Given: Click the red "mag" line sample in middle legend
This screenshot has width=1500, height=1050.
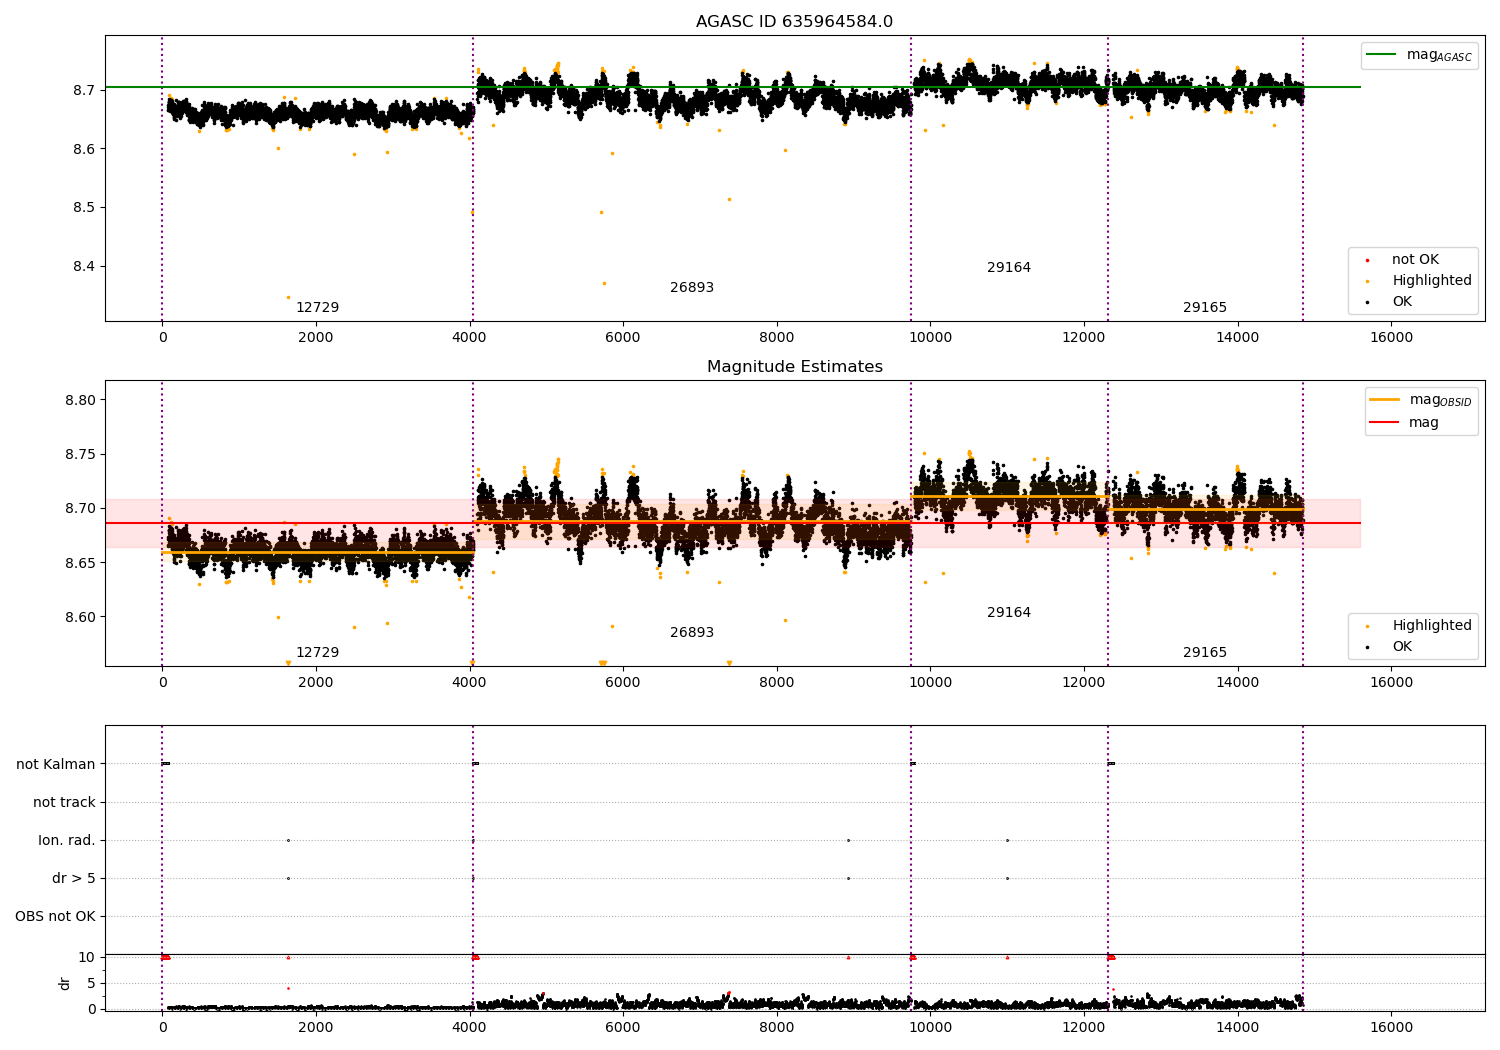Looking at the screenshot, I should tap(1385, 423).
